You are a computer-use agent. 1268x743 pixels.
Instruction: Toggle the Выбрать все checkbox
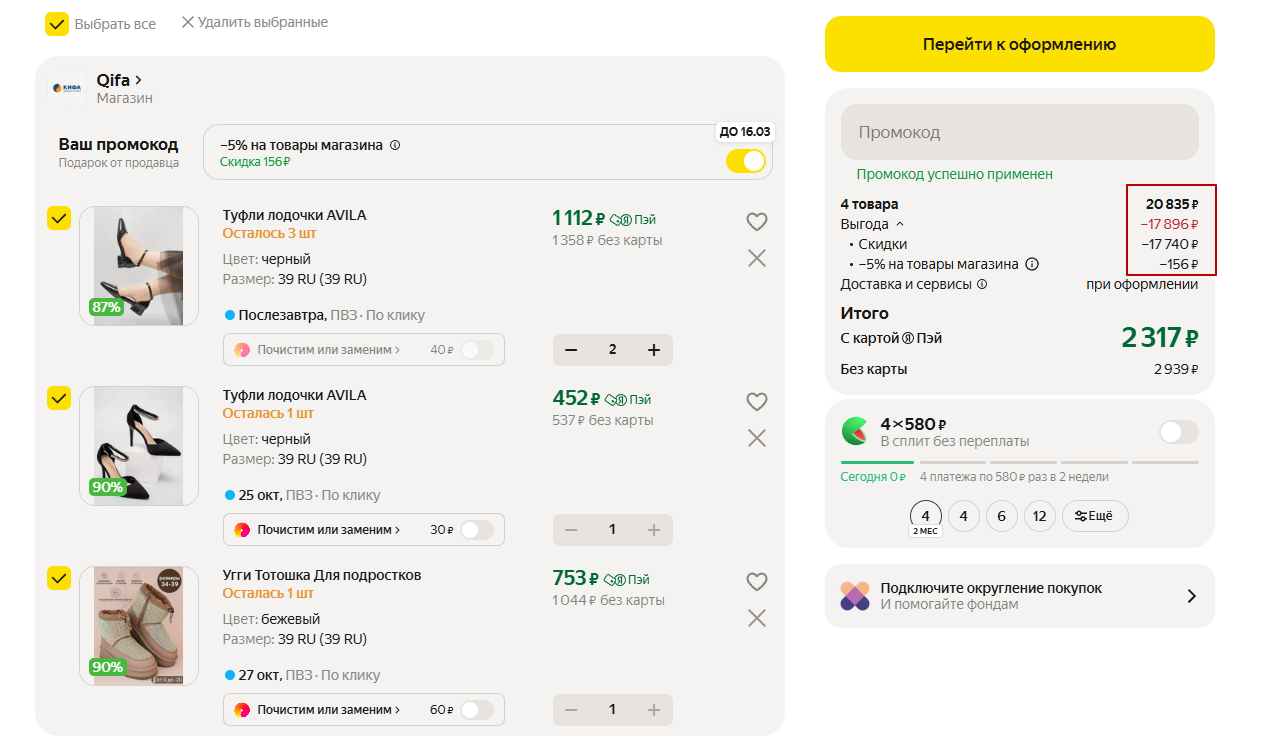coord(57,24)
